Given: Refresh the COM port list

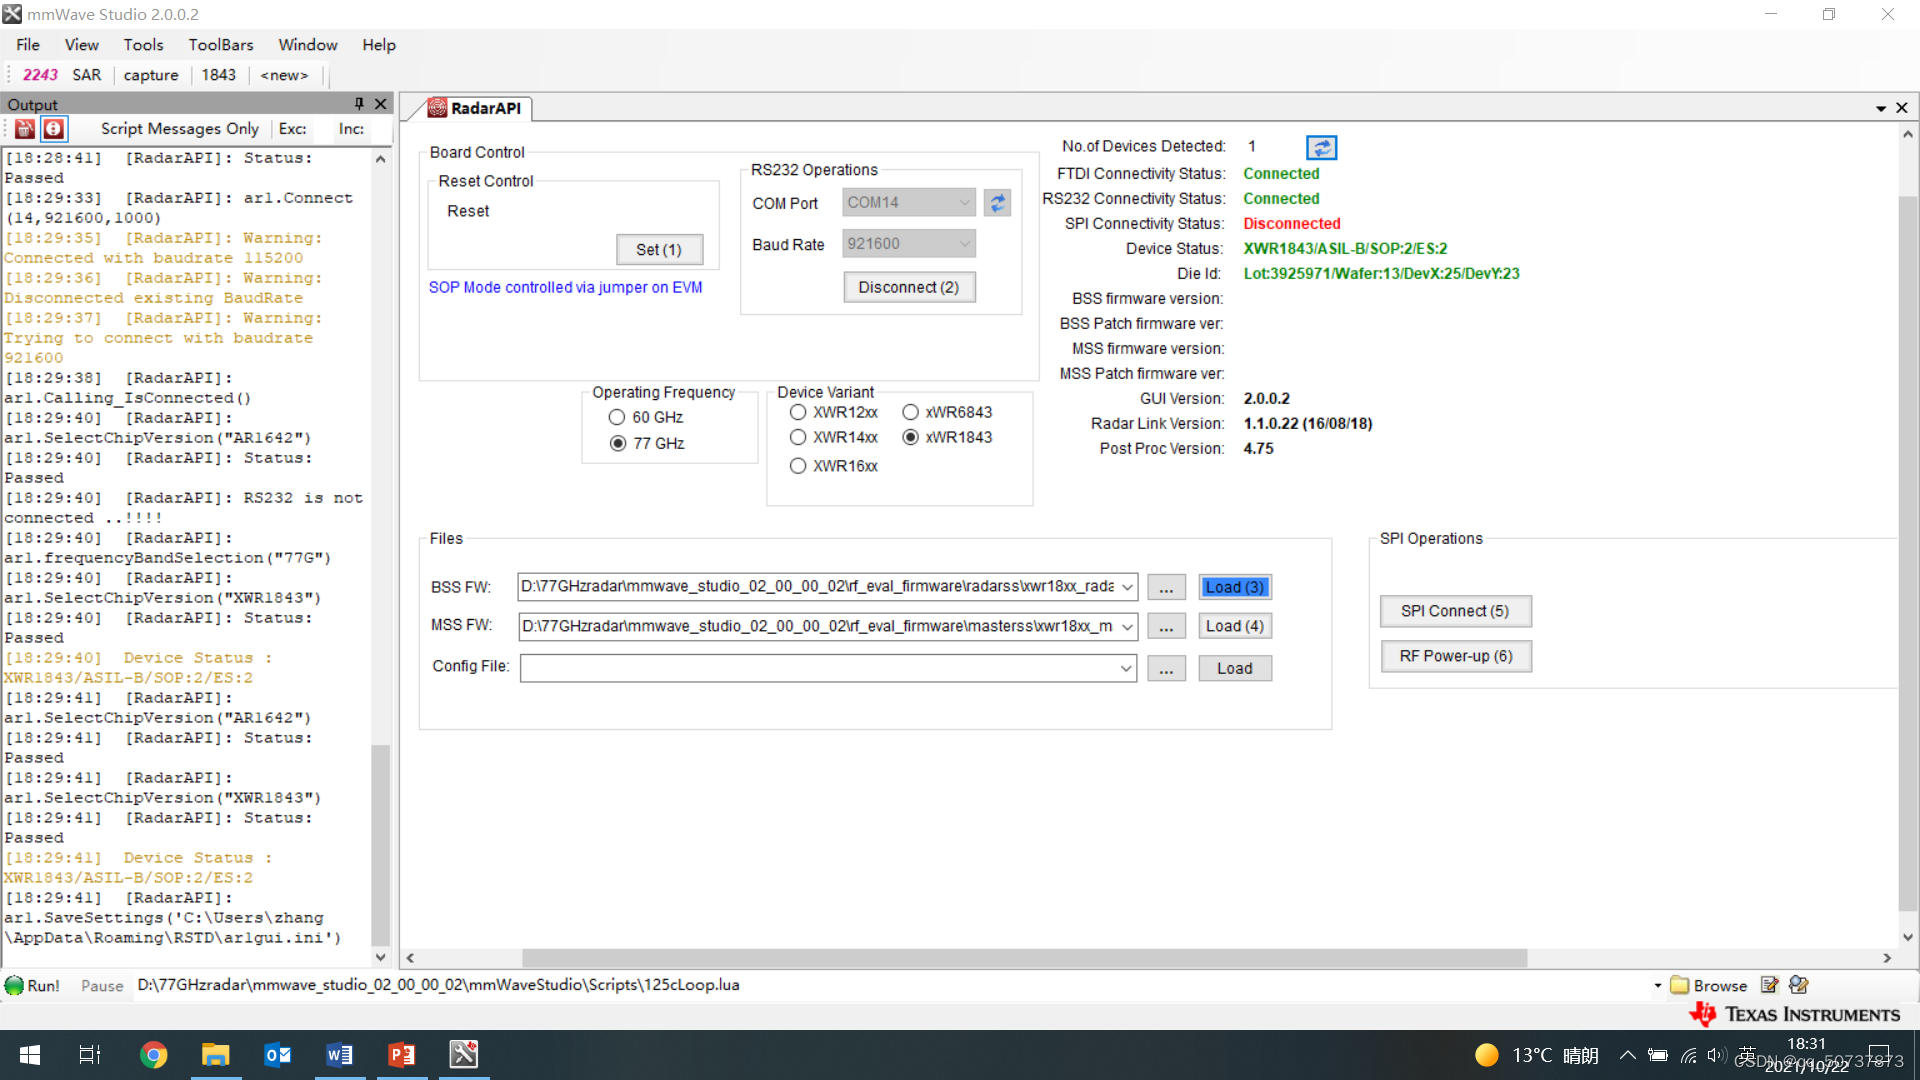Looking at the screenshot, I should (997, 203).
